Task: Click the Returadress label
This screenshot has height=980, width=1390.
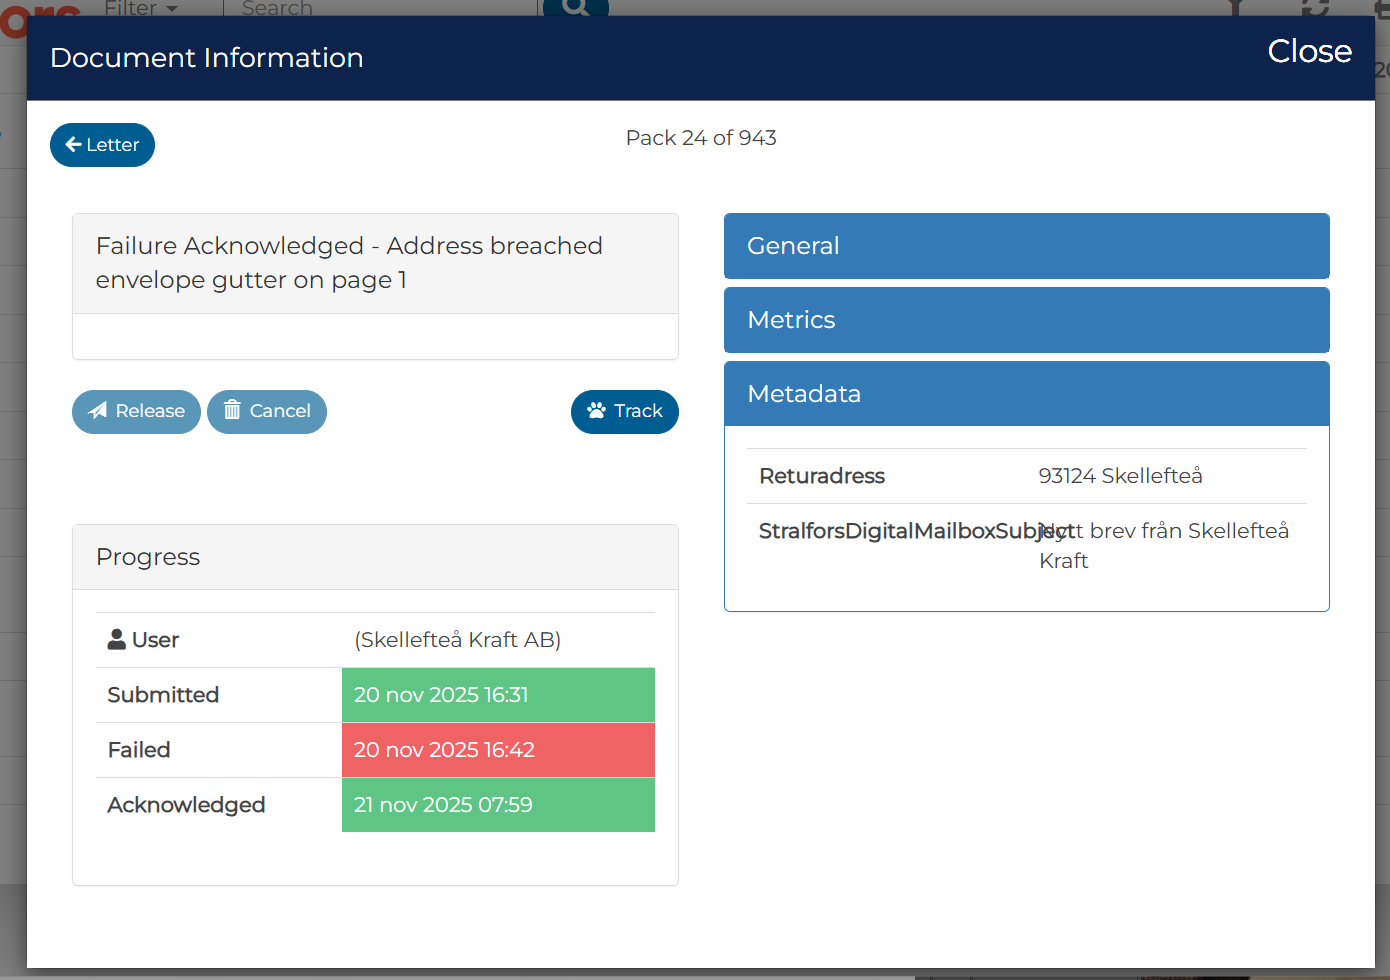Action: pos(822,476)
